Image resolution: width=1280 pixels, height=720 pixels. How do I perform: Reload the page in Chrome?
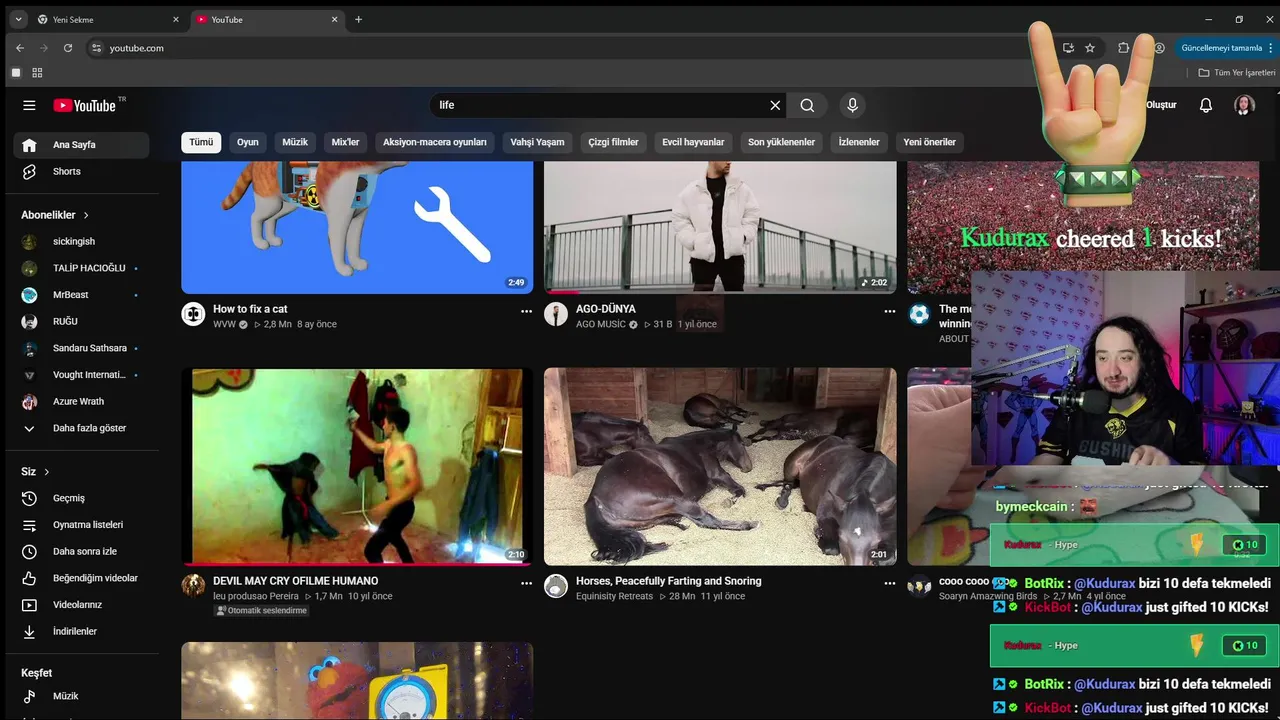(68, 48)
